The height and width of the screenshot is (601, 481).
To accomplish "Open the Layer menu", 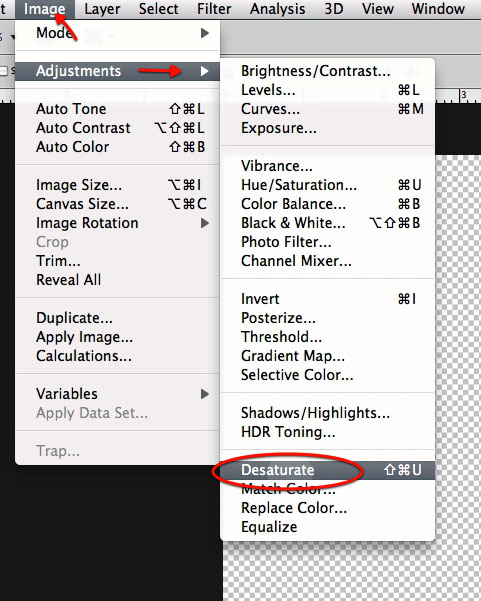I will pos(102,9).
